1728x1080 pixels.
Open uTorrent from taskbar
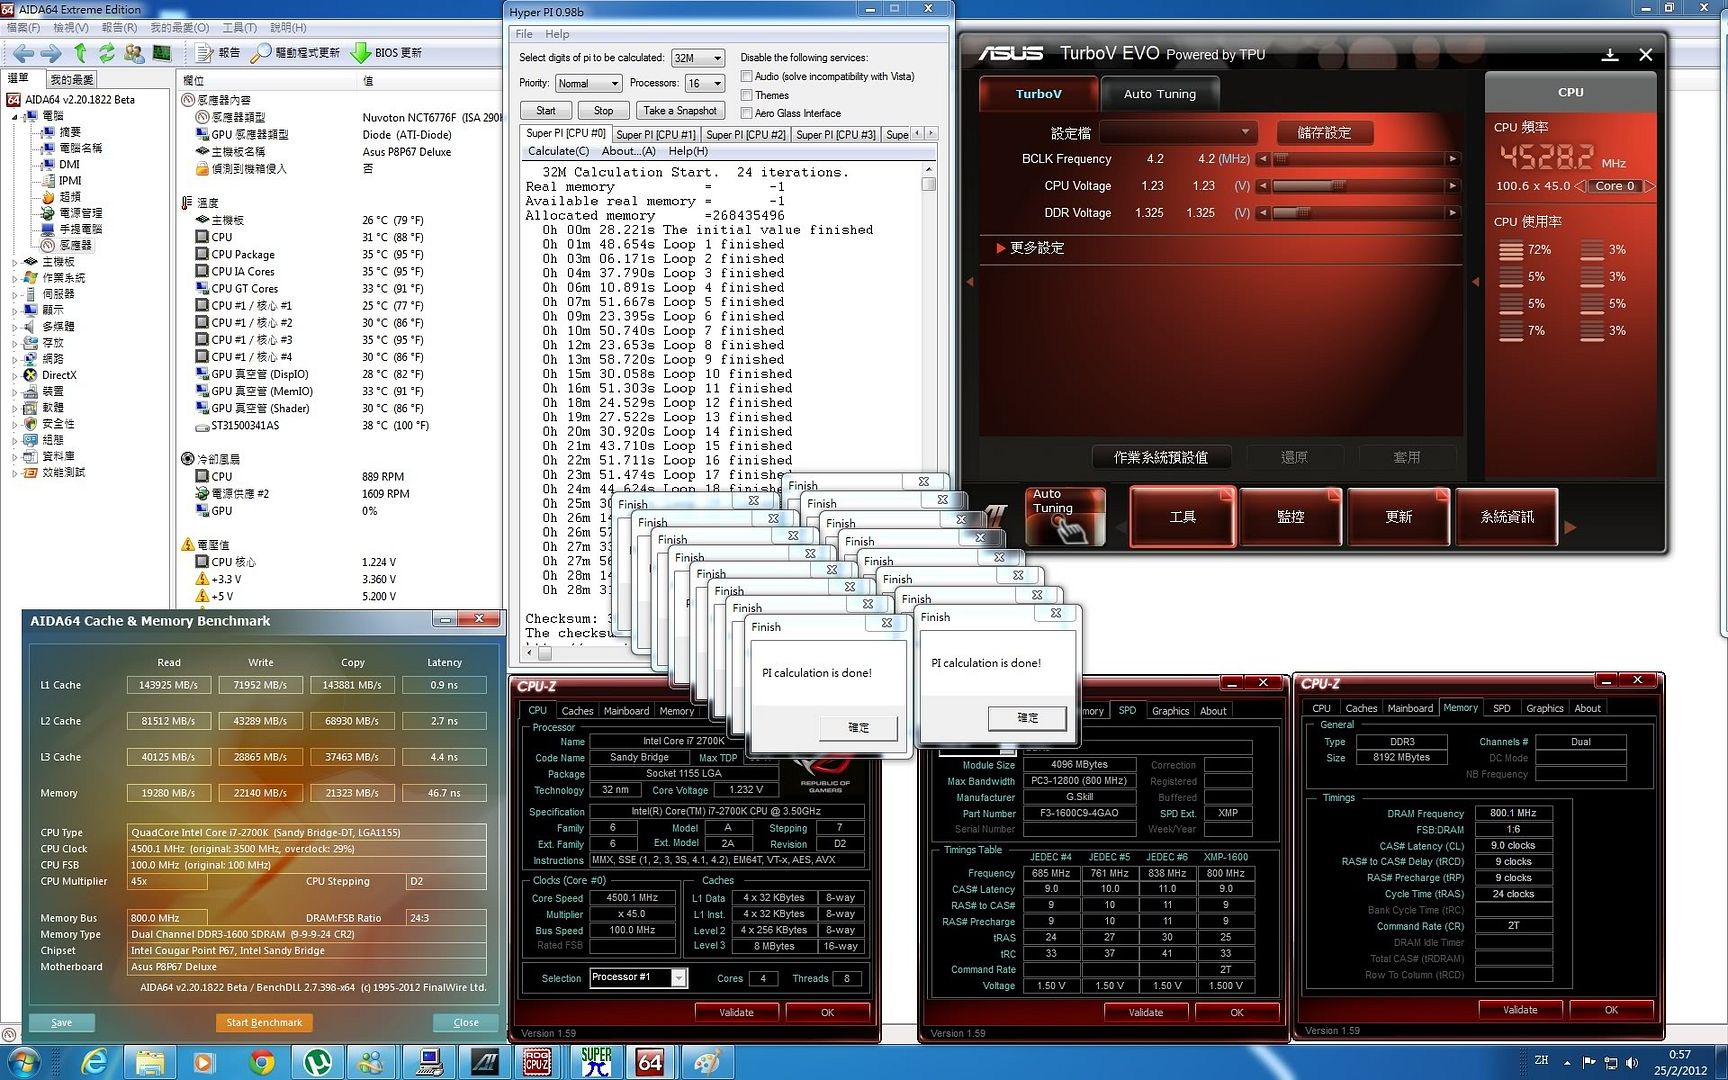(x=318, y=1062)
